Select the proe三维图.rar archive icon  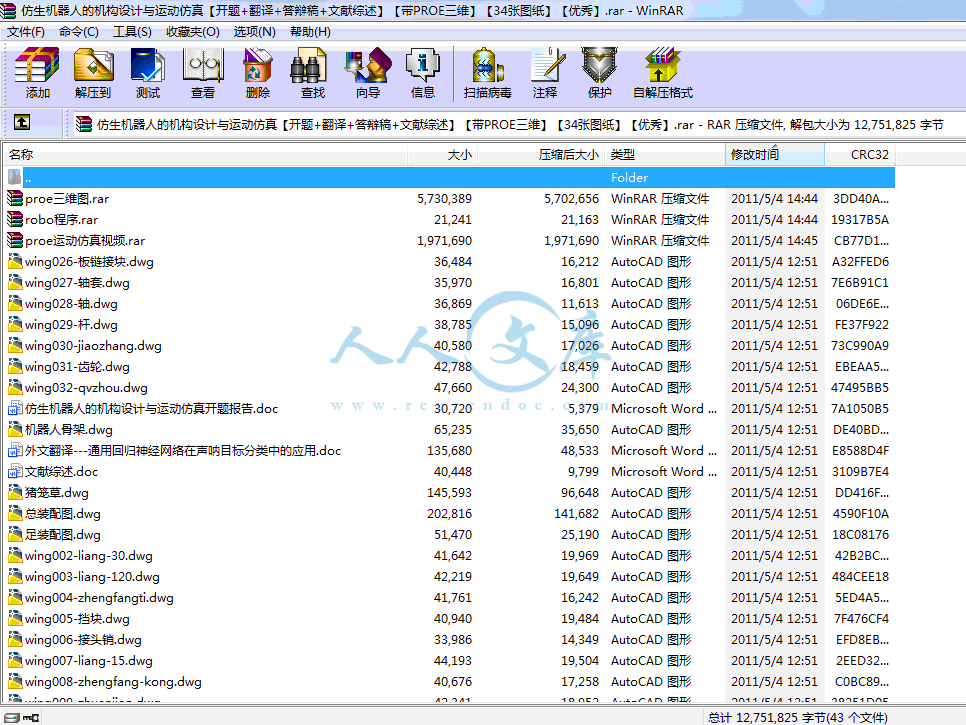click(x=15, y=198)
